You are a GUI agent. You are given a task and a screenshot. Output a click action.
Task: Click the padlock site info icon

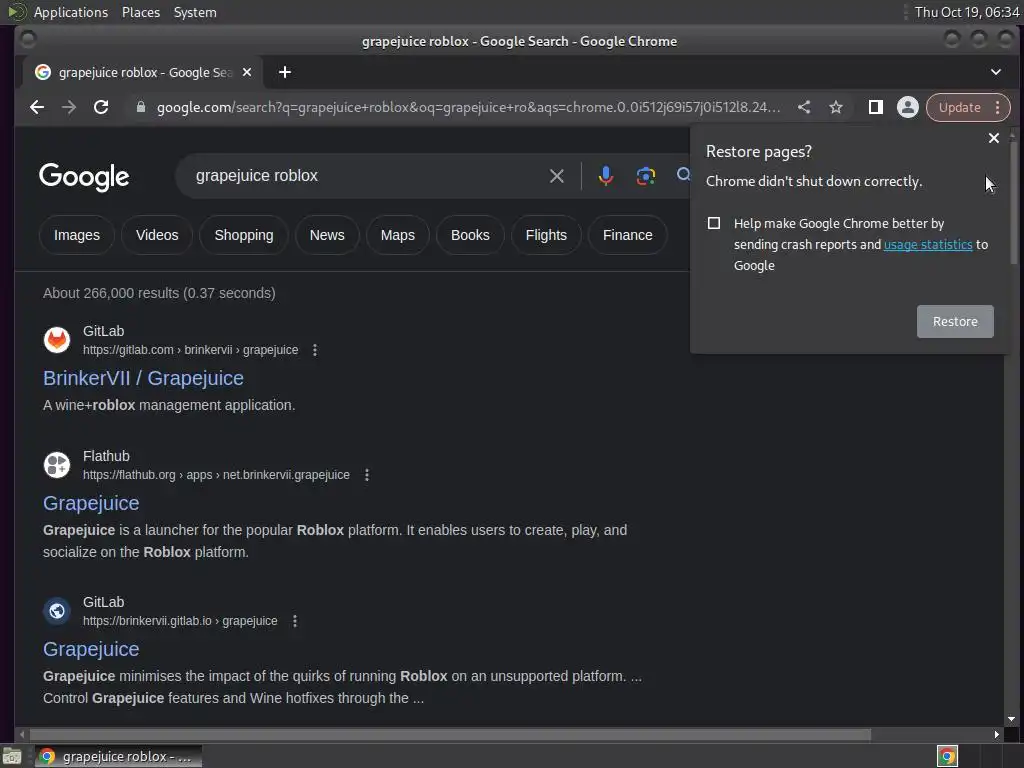coord(140,107)
